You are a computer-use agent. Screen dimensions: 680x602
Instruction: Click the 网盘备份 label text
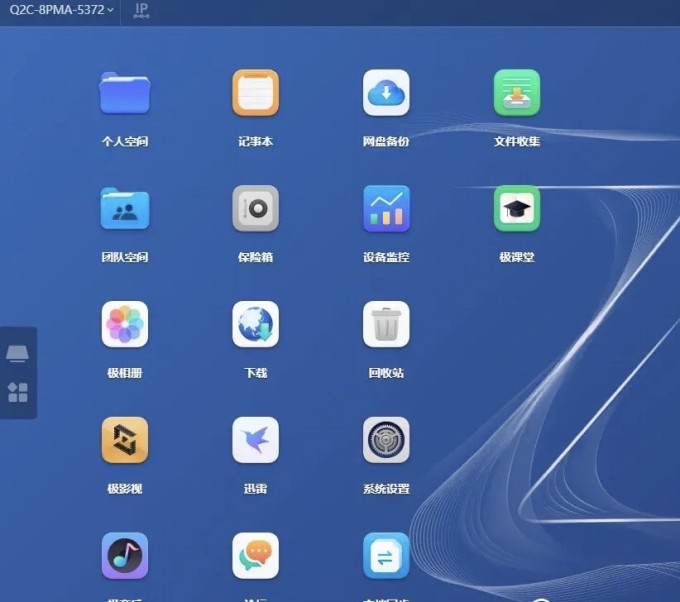(x=386, y=141)
